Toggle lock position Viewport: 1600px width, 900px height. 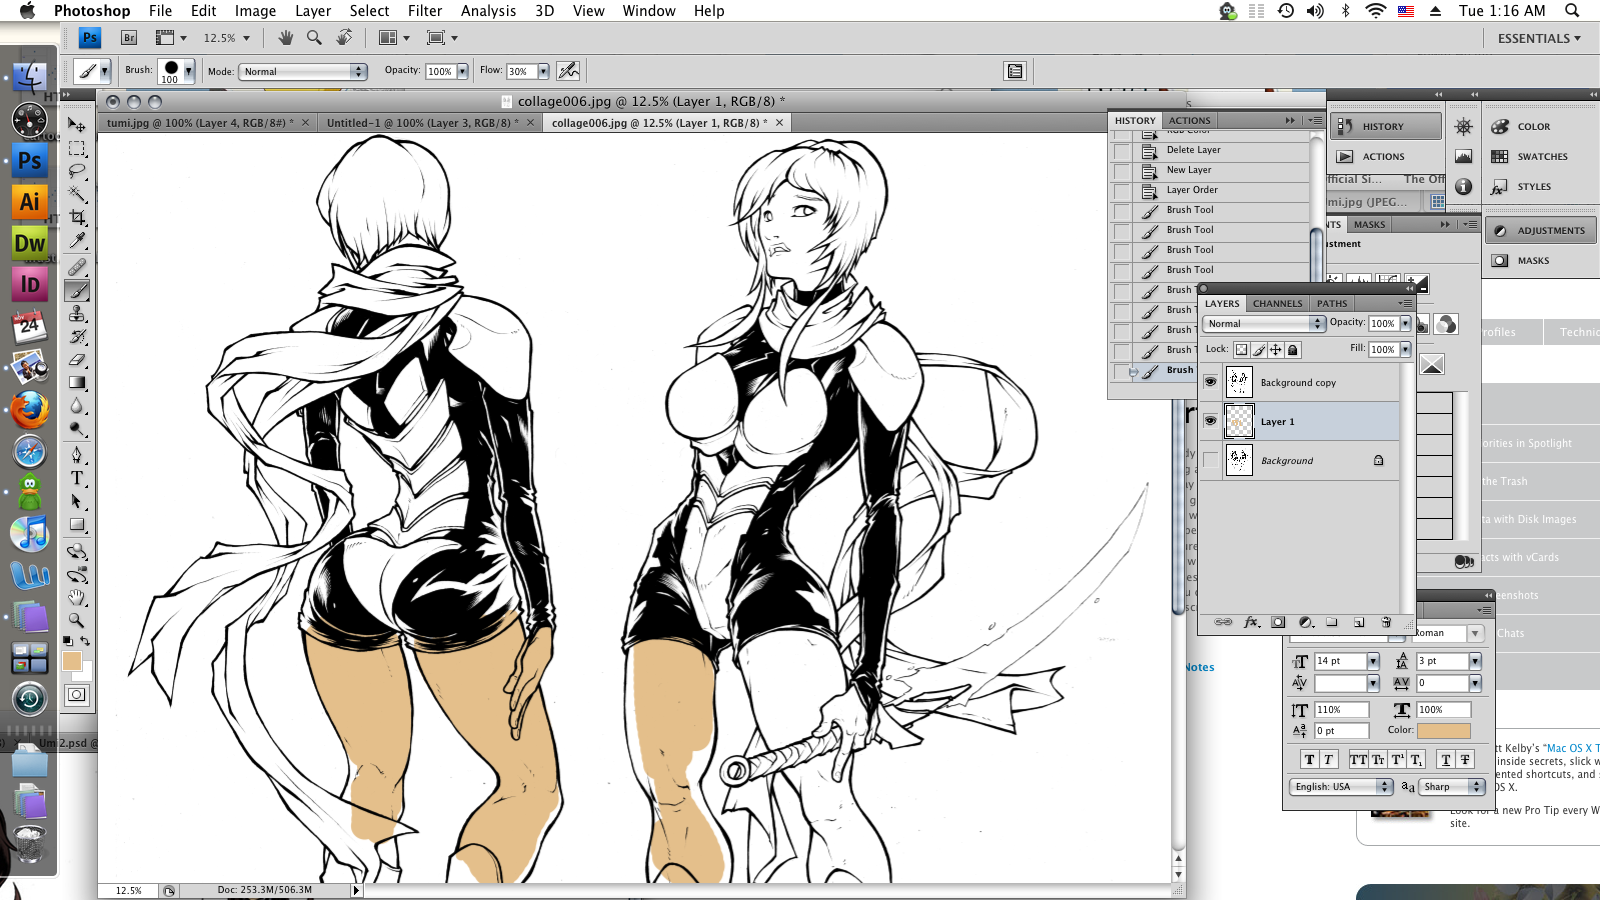1276,350
